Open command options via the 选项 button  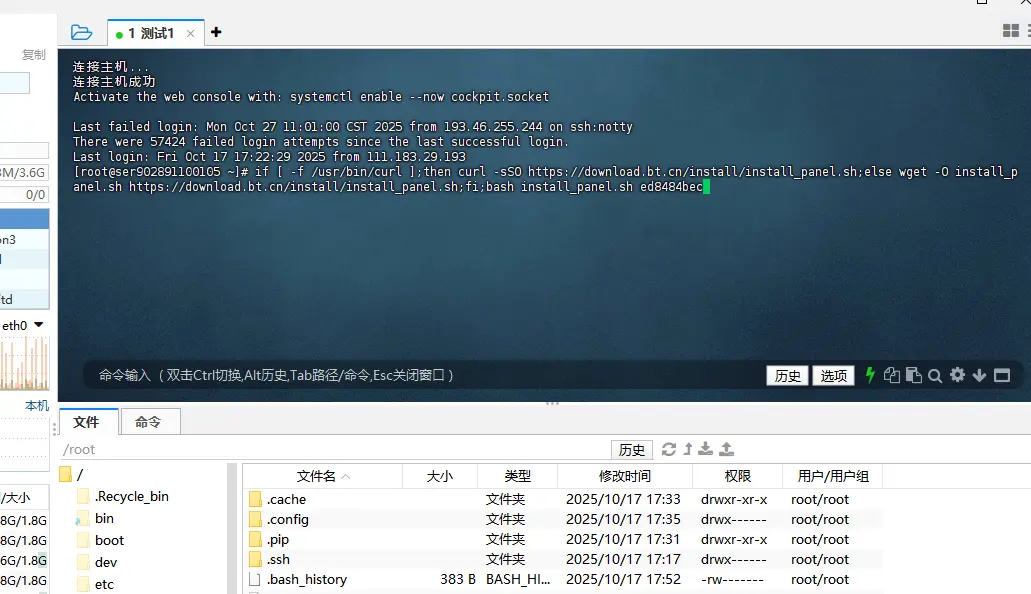click(833, 375)
